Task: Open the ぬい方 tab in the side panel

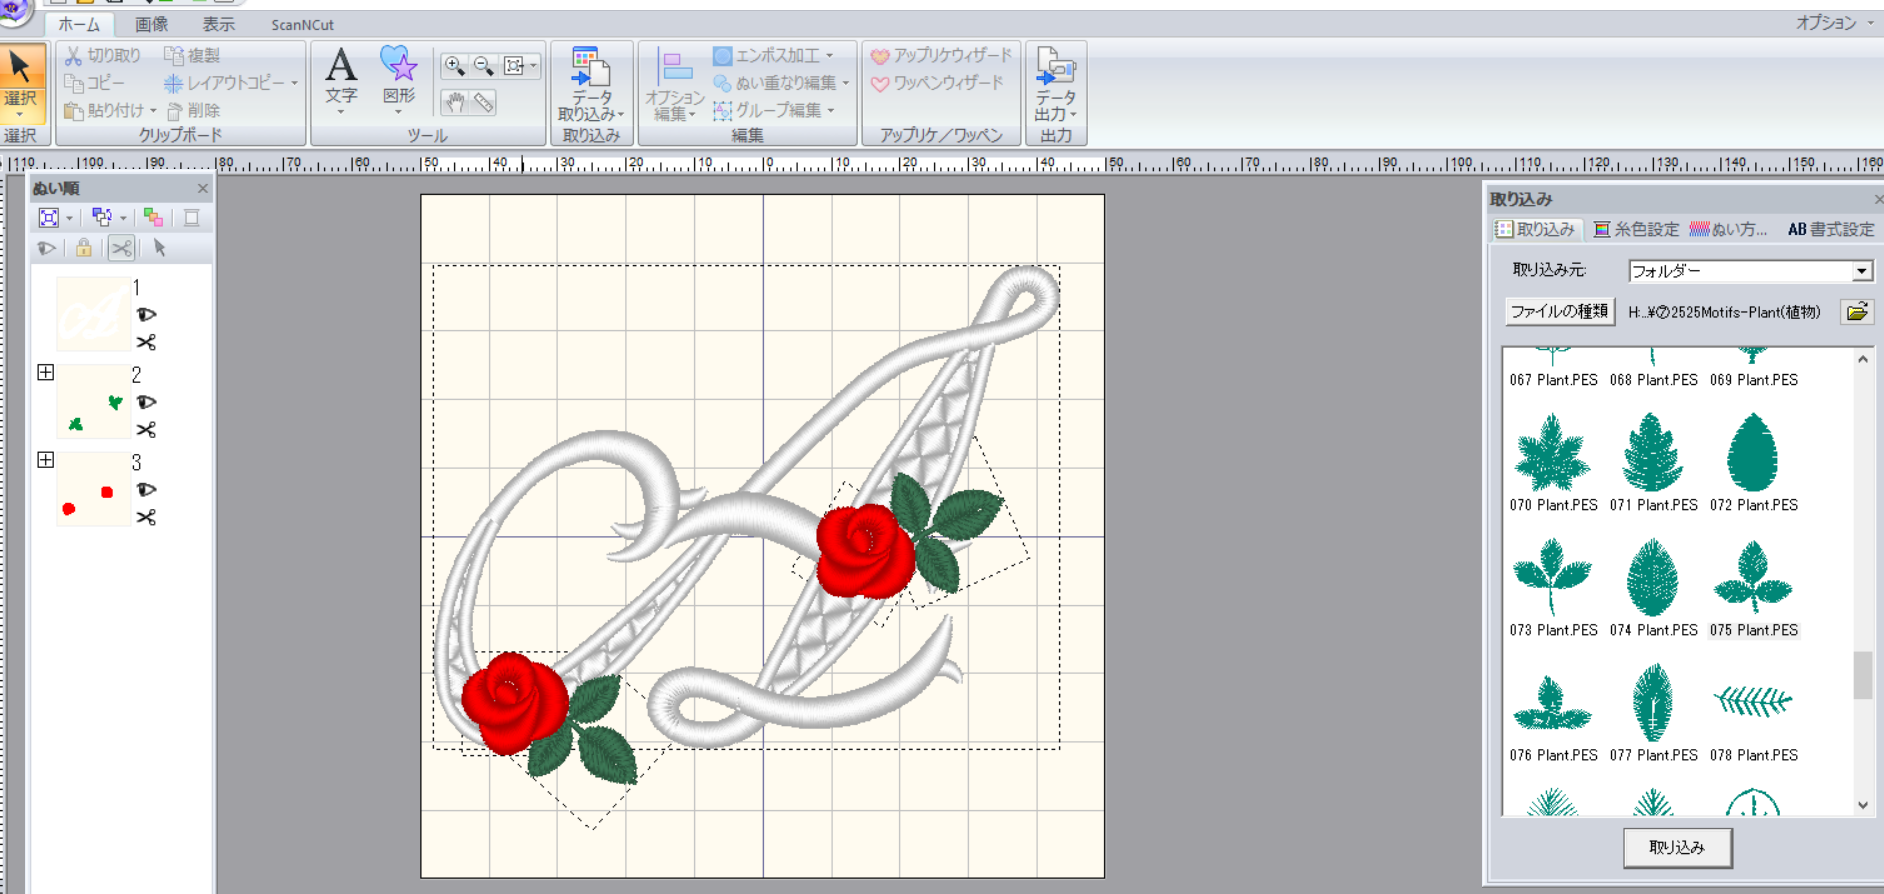Action: [1728, 229]
